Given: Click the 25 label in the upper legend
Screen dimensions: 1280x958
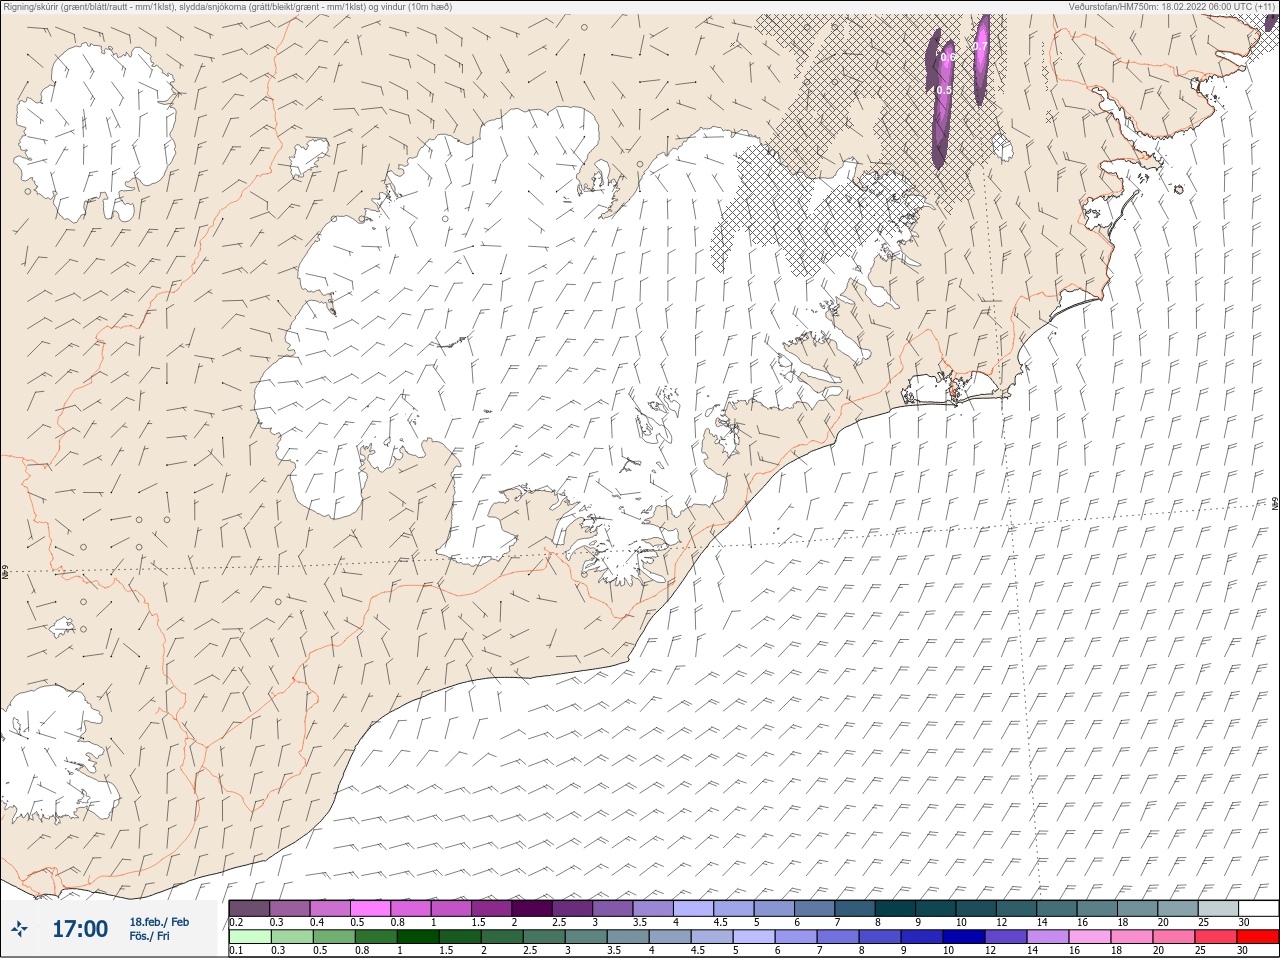Looking at the screenshot, I should click(1204, 922).
